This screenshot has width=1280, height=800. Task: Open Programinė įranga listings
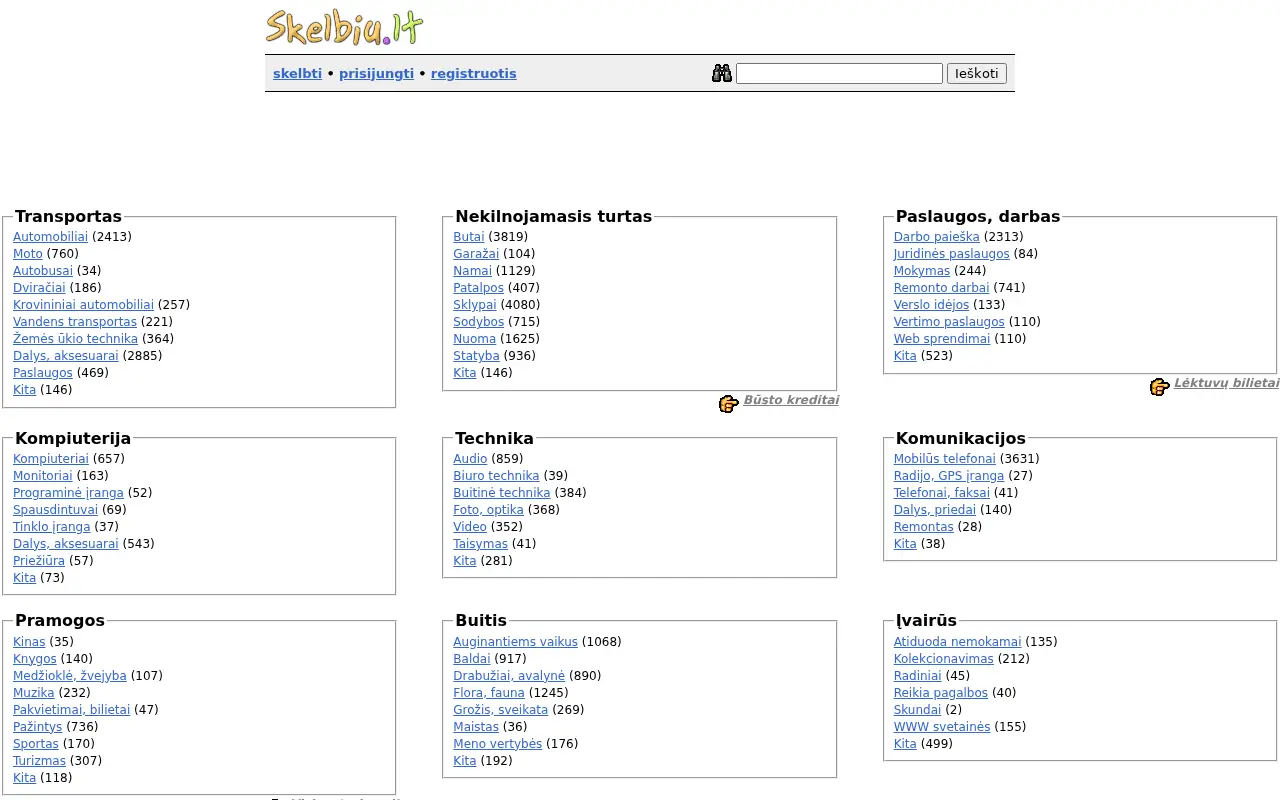(68, 493)
